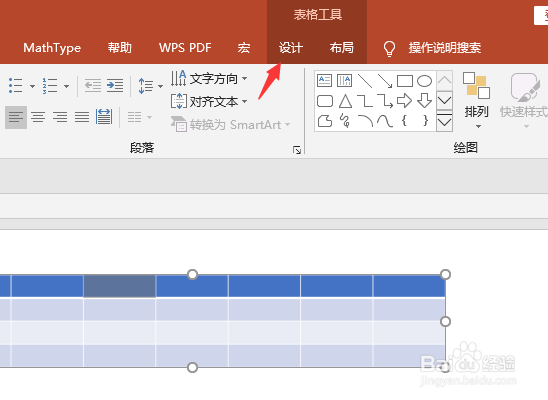
Task: Select the down block arrow shape
Action: (x=425, y=101)
